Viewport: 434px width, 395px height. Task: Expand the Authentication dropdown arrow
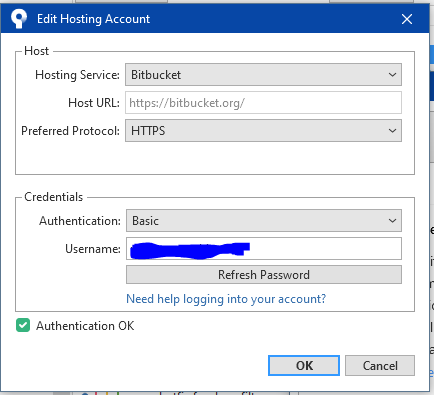click(x=392, y=221)
